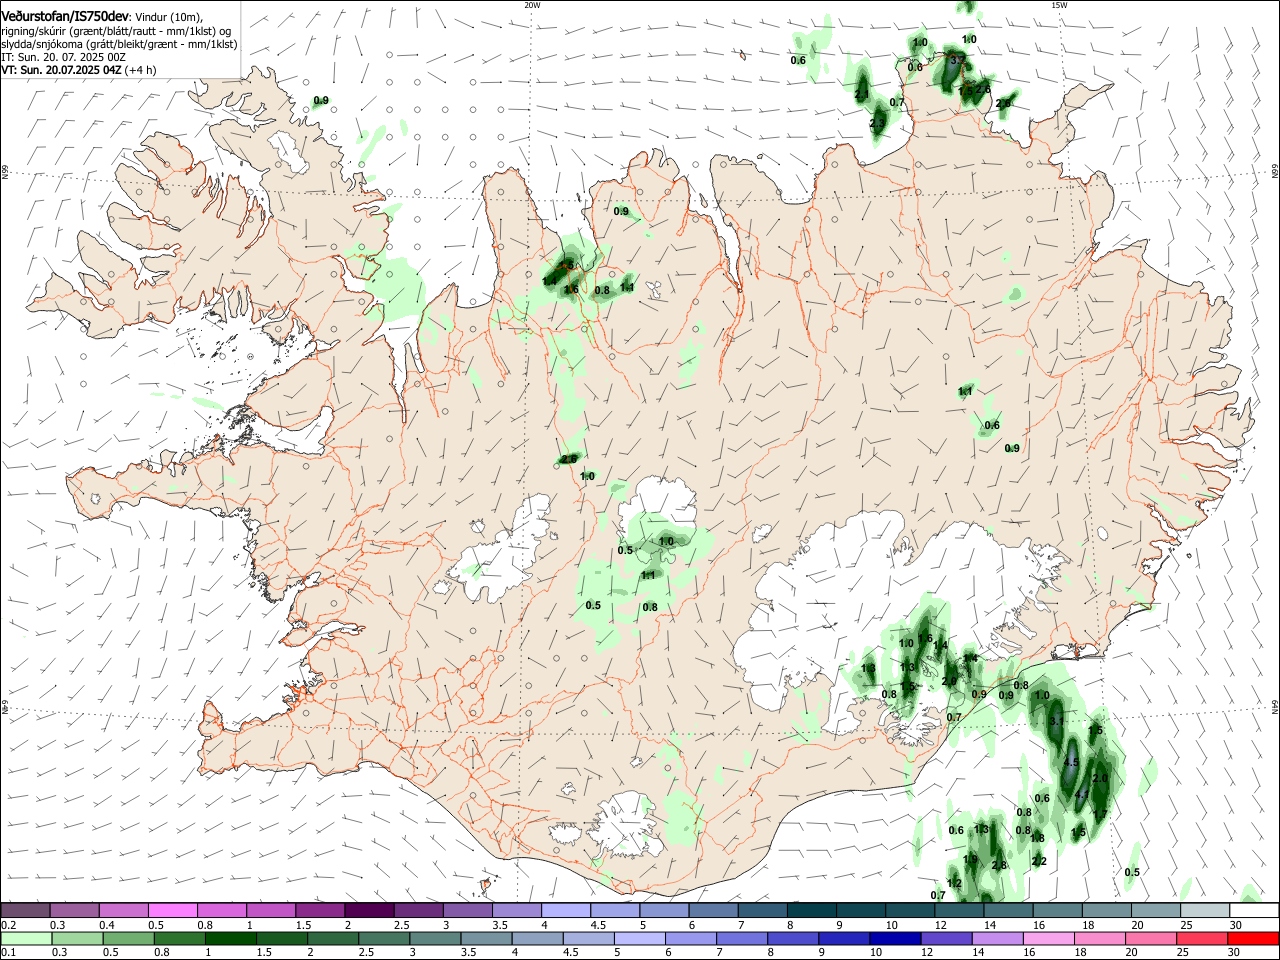Click the 15W longitude label
This screenshot has height=960, width=1280.
[x=1059, y=5]
